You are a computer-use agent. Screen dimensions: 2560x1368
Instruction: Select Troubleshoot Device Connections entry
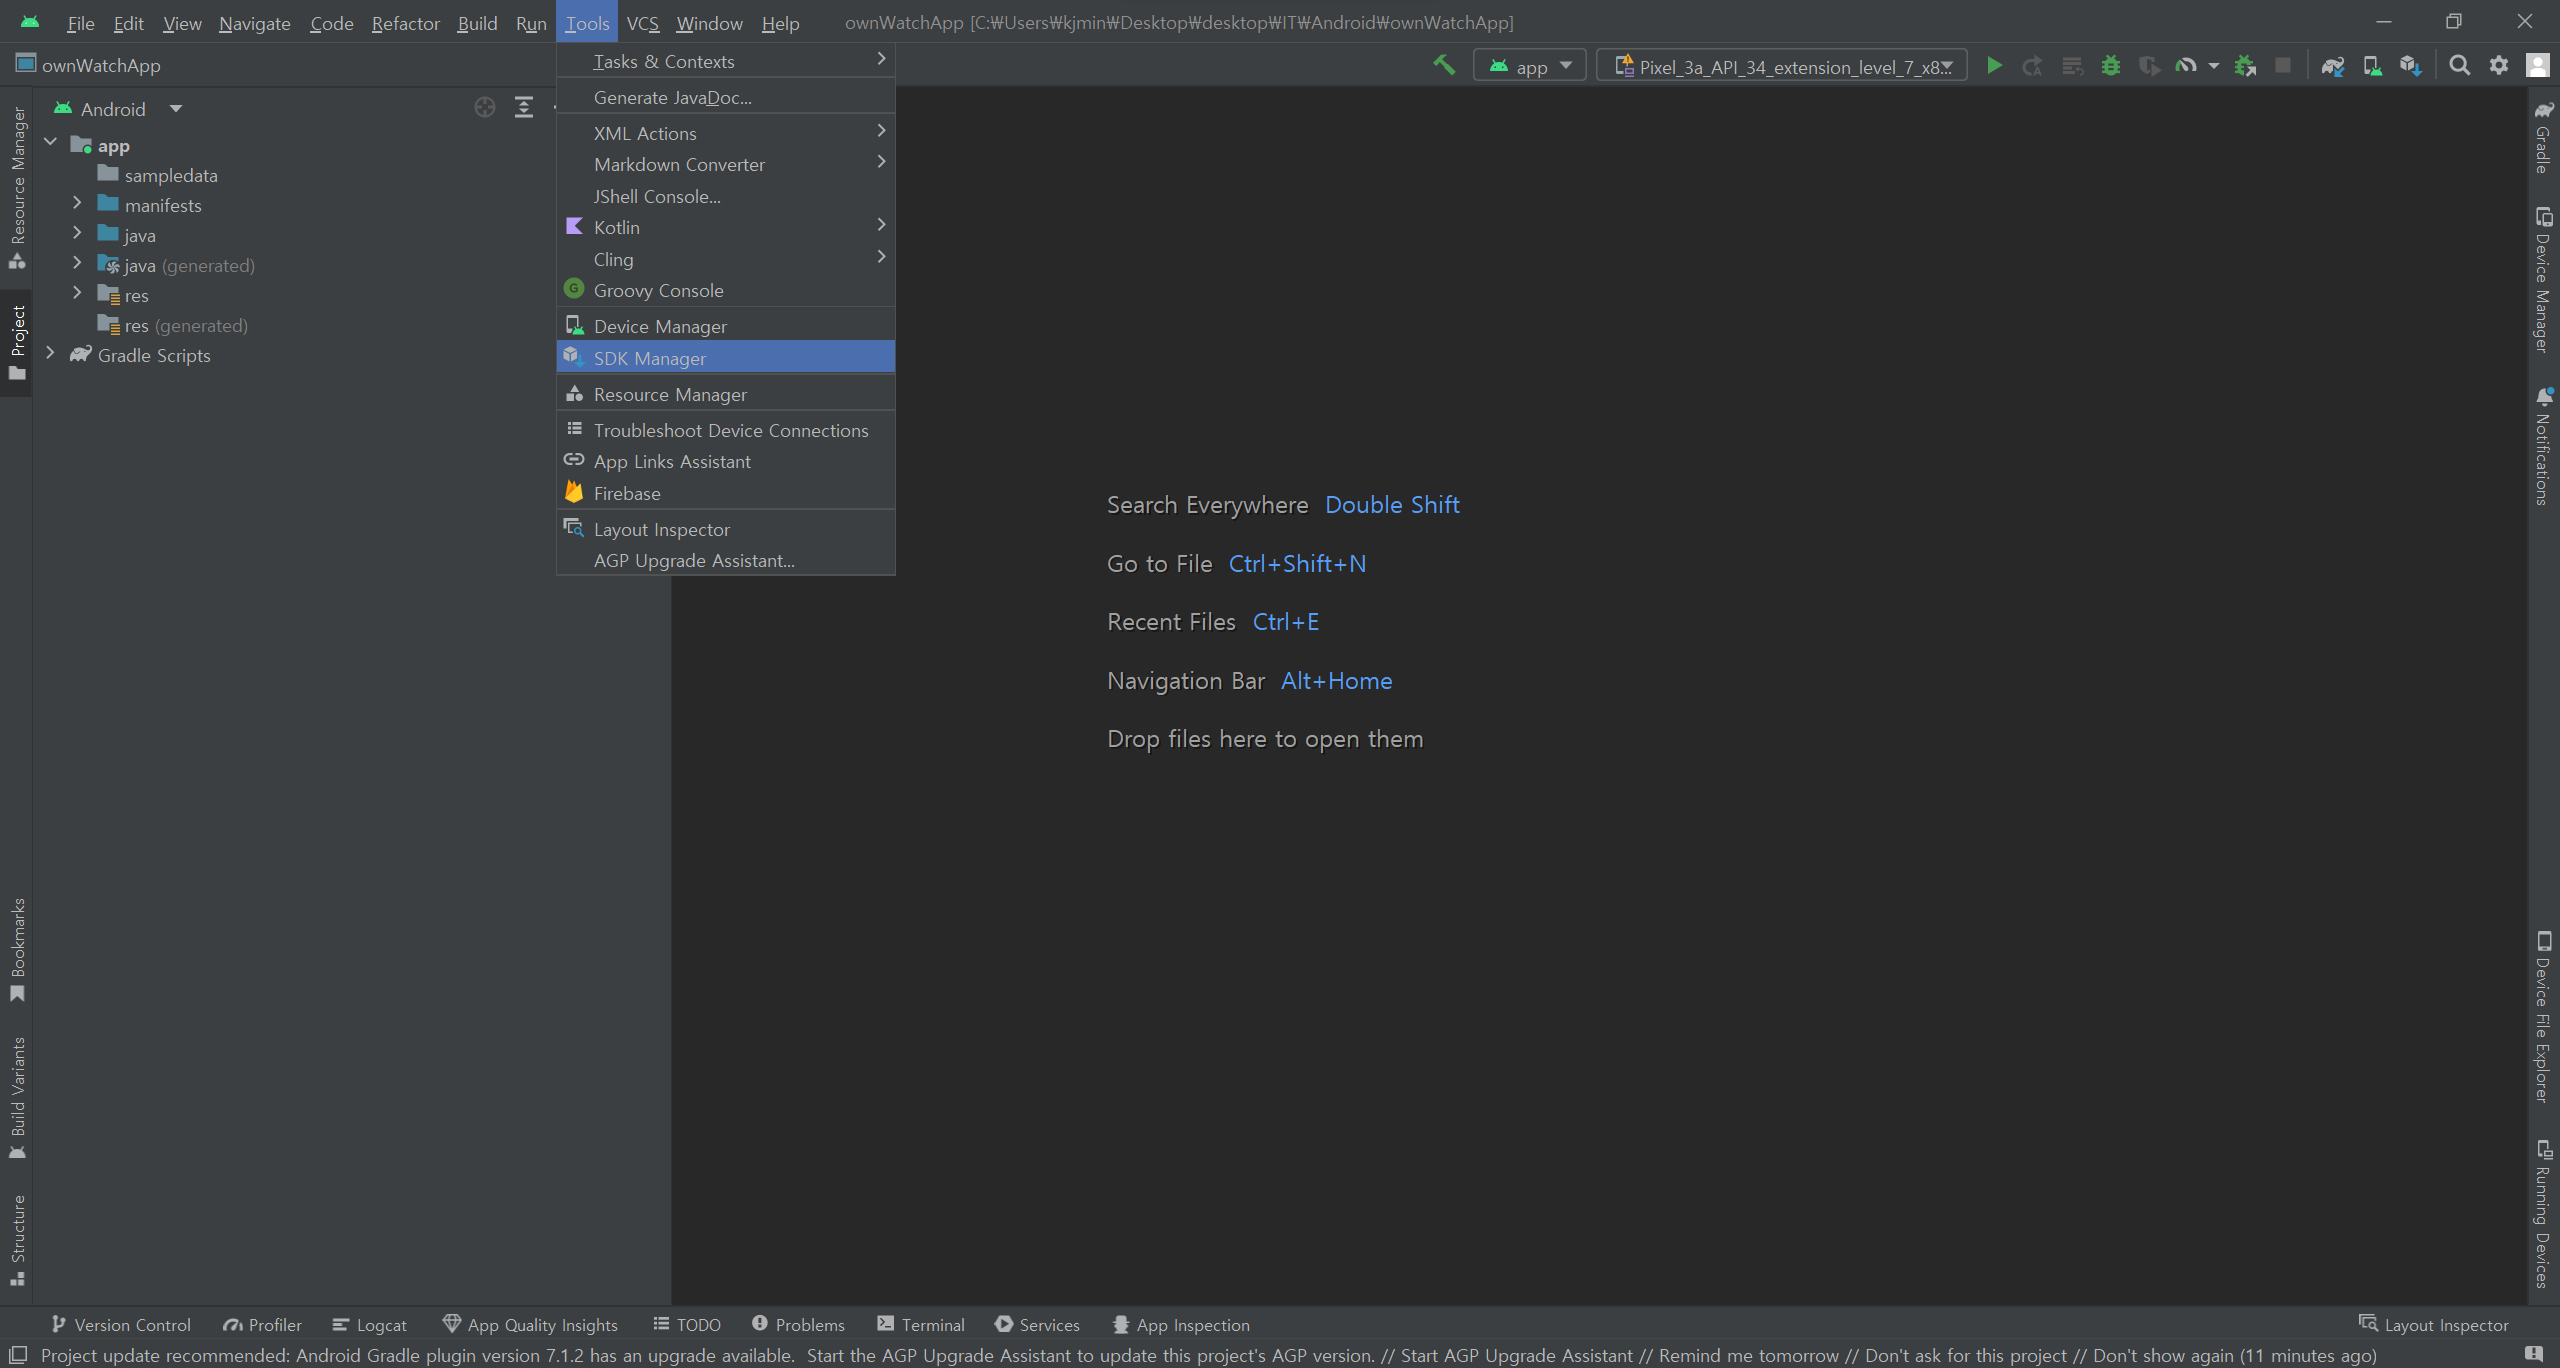pyautogui.click(x=726, y=430)
